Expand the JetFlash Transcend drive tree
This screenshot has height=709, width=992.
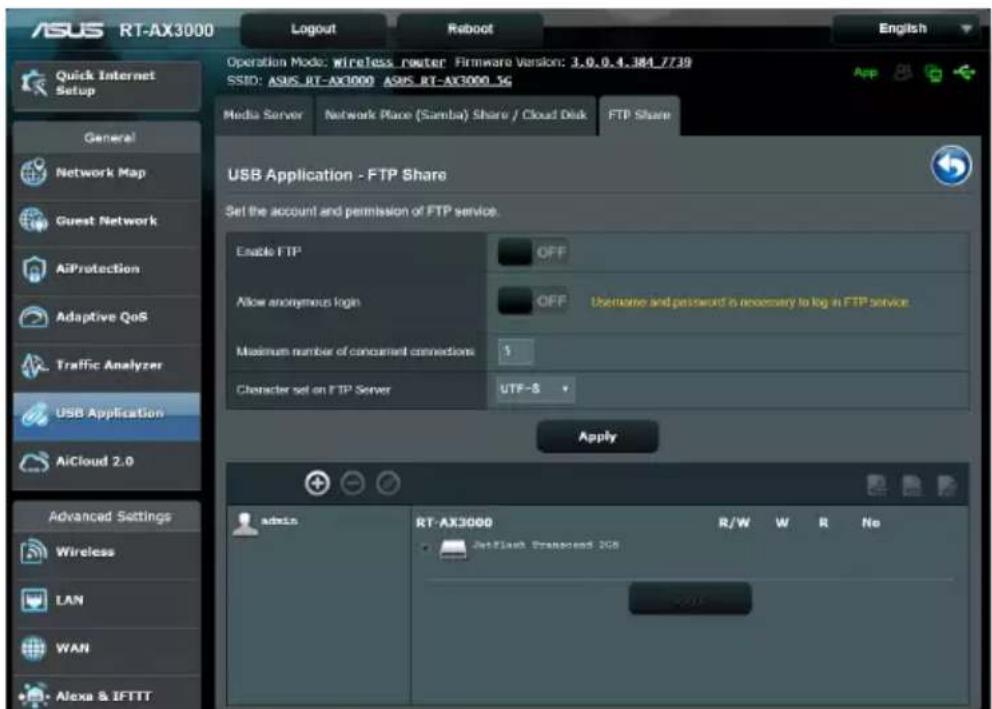pyautogui.click(x=425, y=547)
